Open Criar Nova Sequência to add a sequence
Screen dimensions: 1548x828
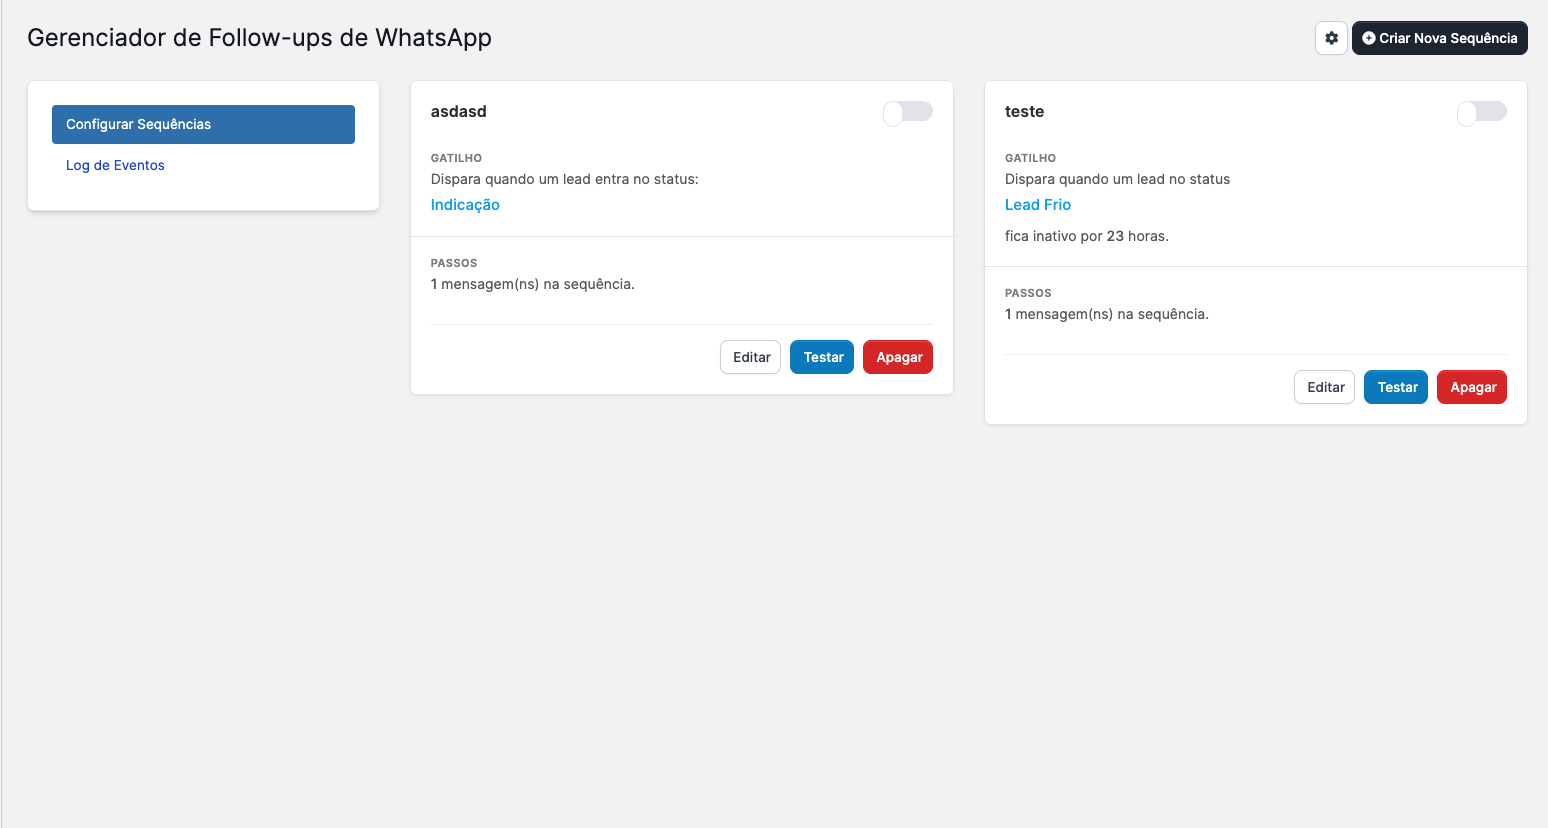click(1440, 37)
